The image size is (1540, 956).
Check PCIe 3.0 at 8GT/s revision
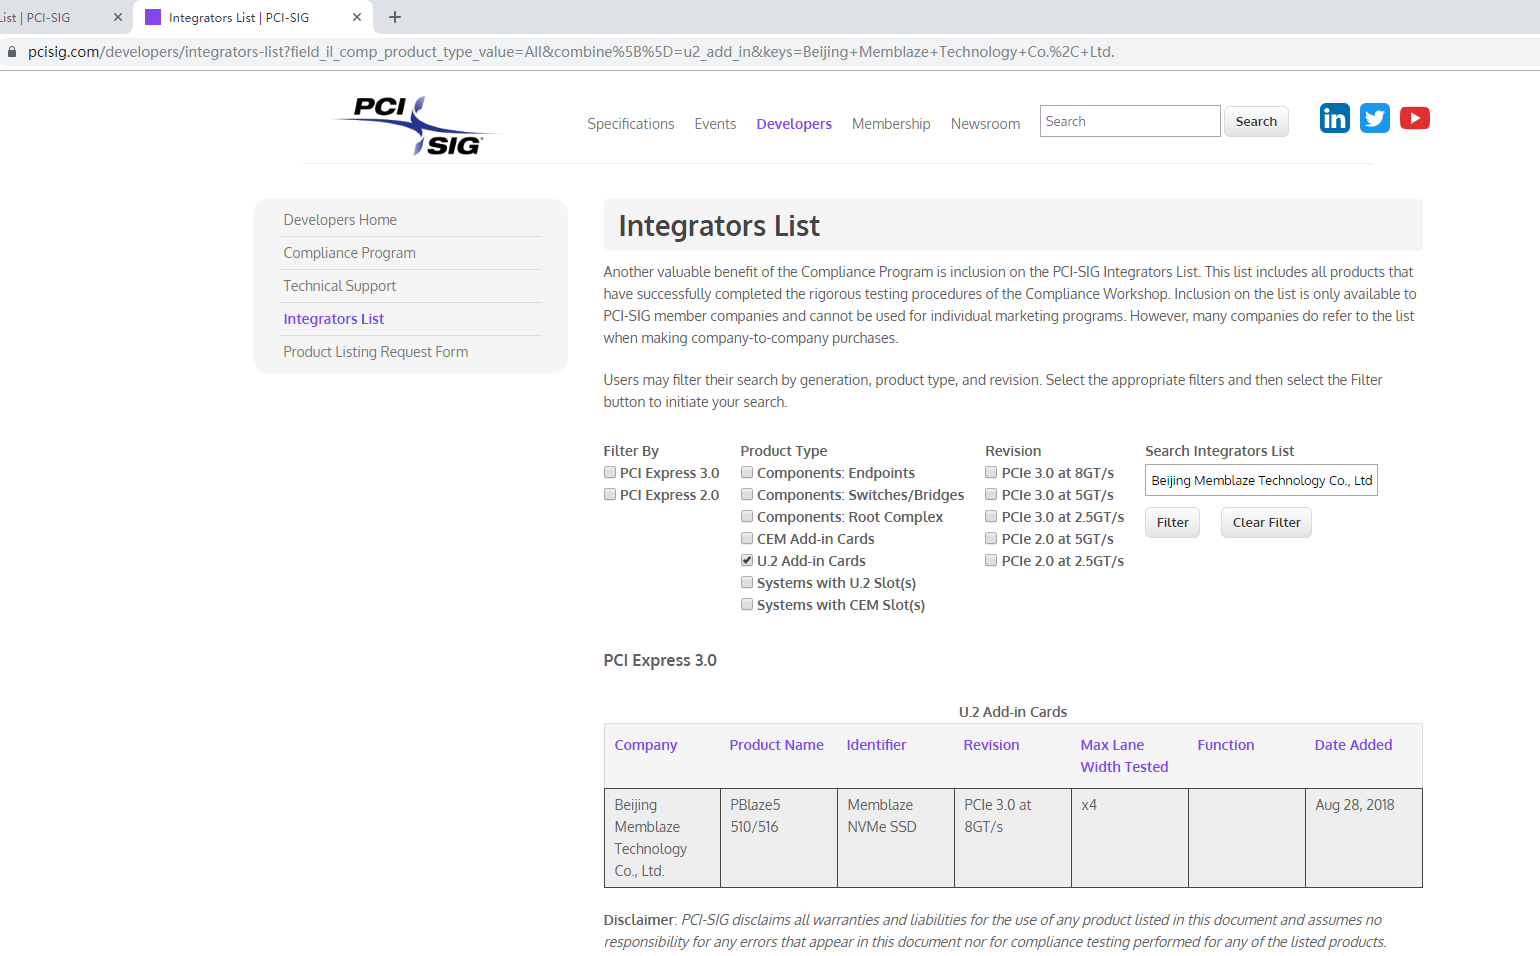(x=991, y=472)
